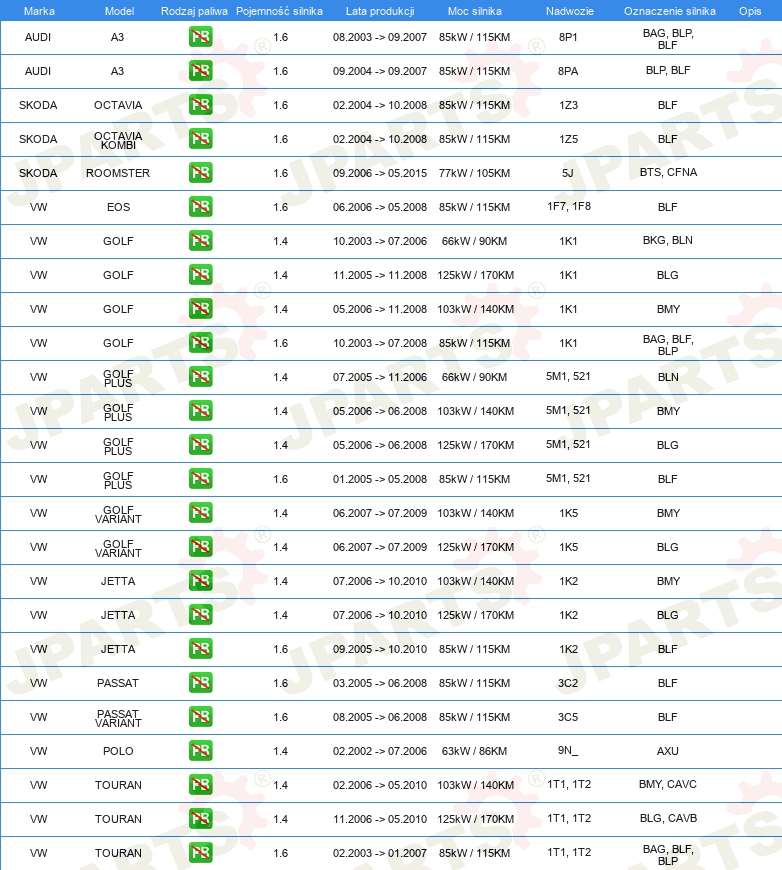The height and width of the screenshot is (870, 782).
Task: Click fuel icon in Jetta BMY row
Action: click(200, 581)
